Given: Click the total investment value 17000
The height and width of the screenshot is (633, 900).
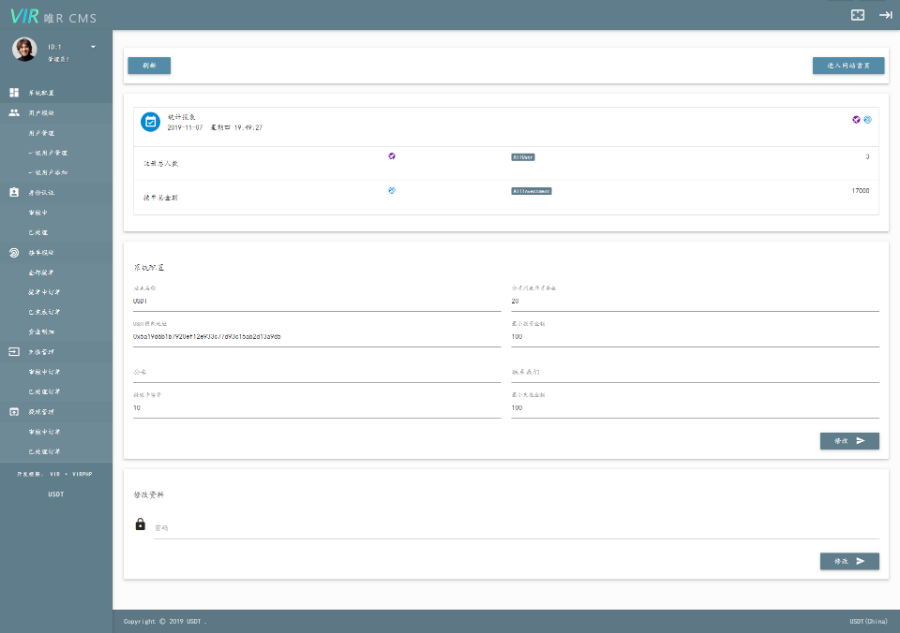Looking at the screenshot, I should coord(860,191).
